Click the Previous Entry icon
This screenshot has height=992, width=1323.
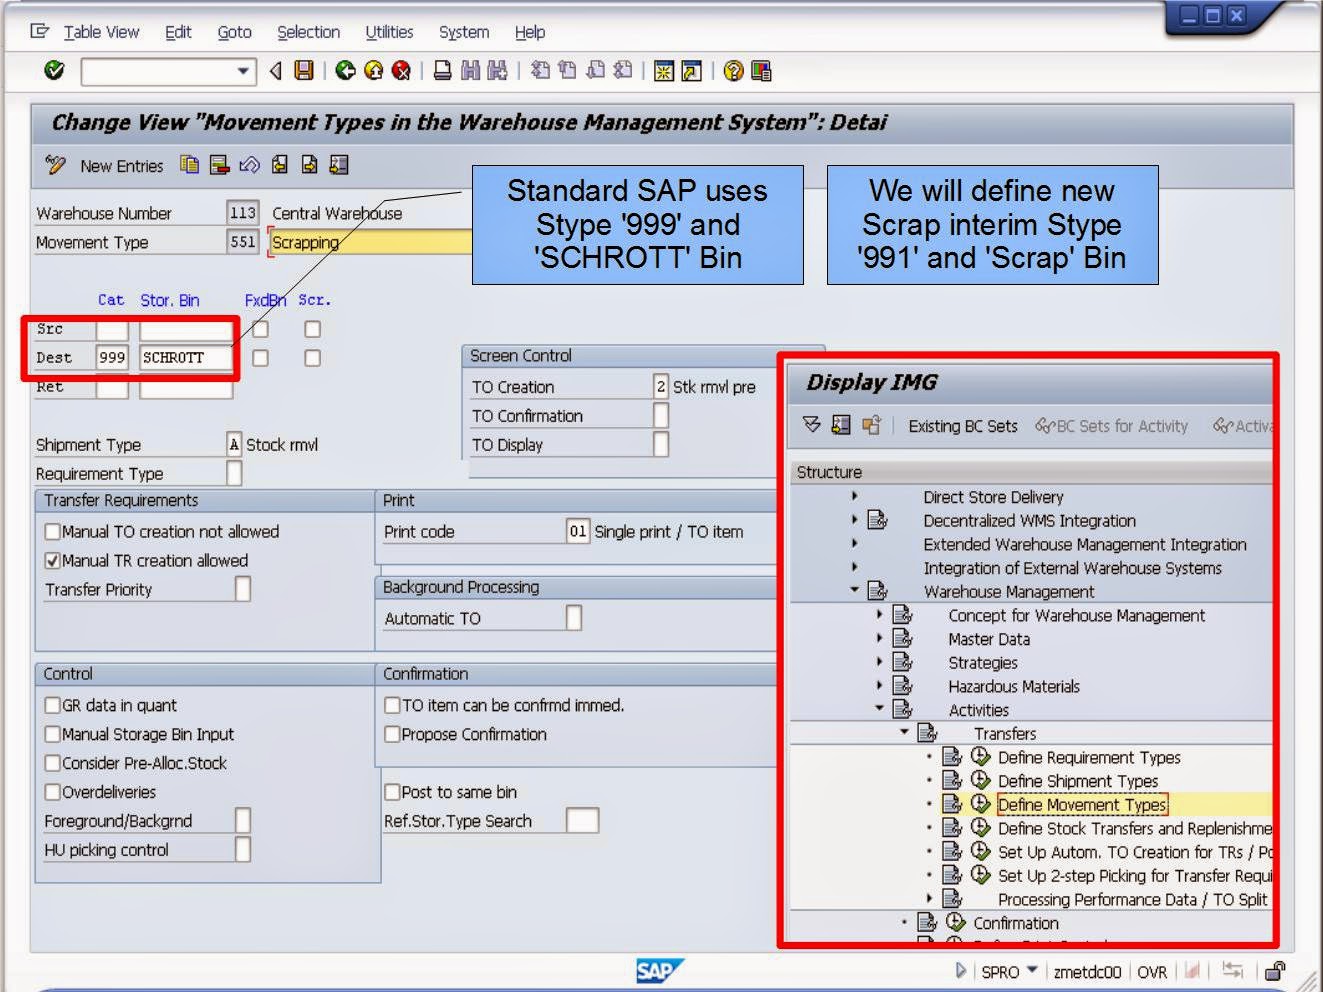[x=280, y=165]
